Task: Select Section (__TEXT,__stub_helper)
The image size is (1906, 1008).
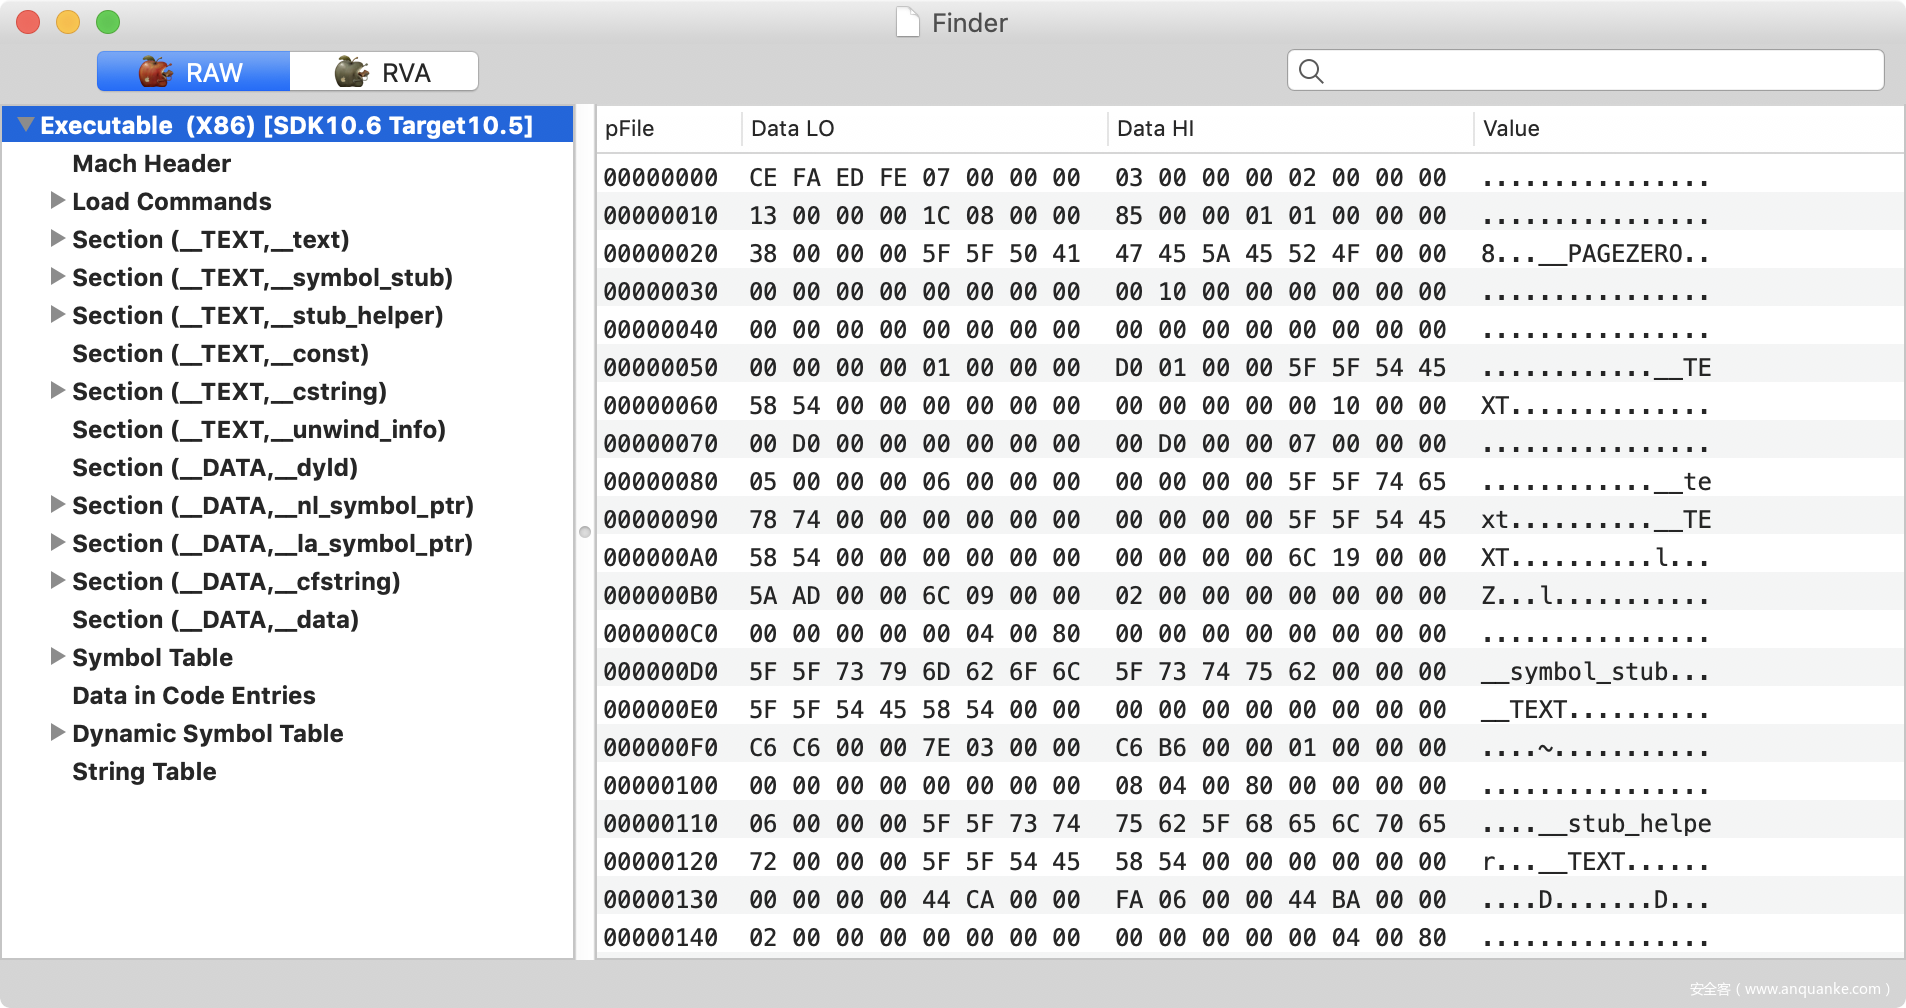Action: tap(257, 315)
